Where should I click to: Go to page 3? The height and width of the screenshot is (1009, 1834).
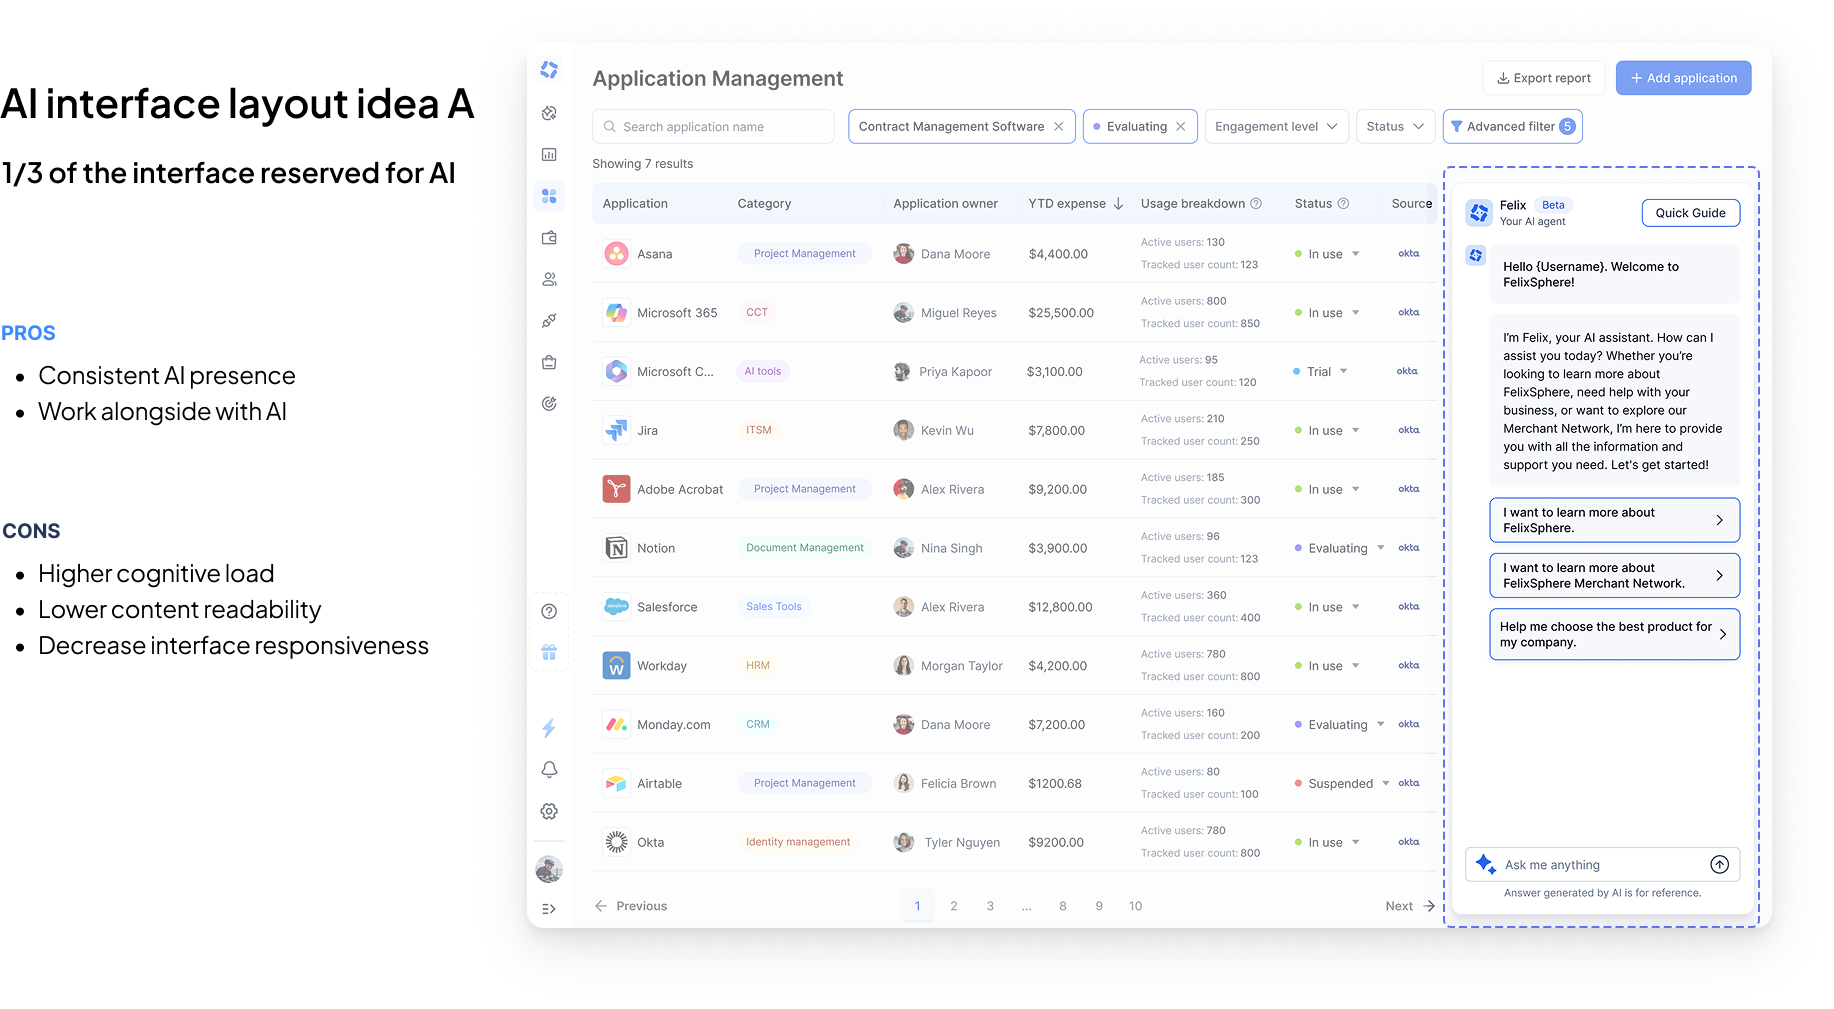(x=990, y=906)
